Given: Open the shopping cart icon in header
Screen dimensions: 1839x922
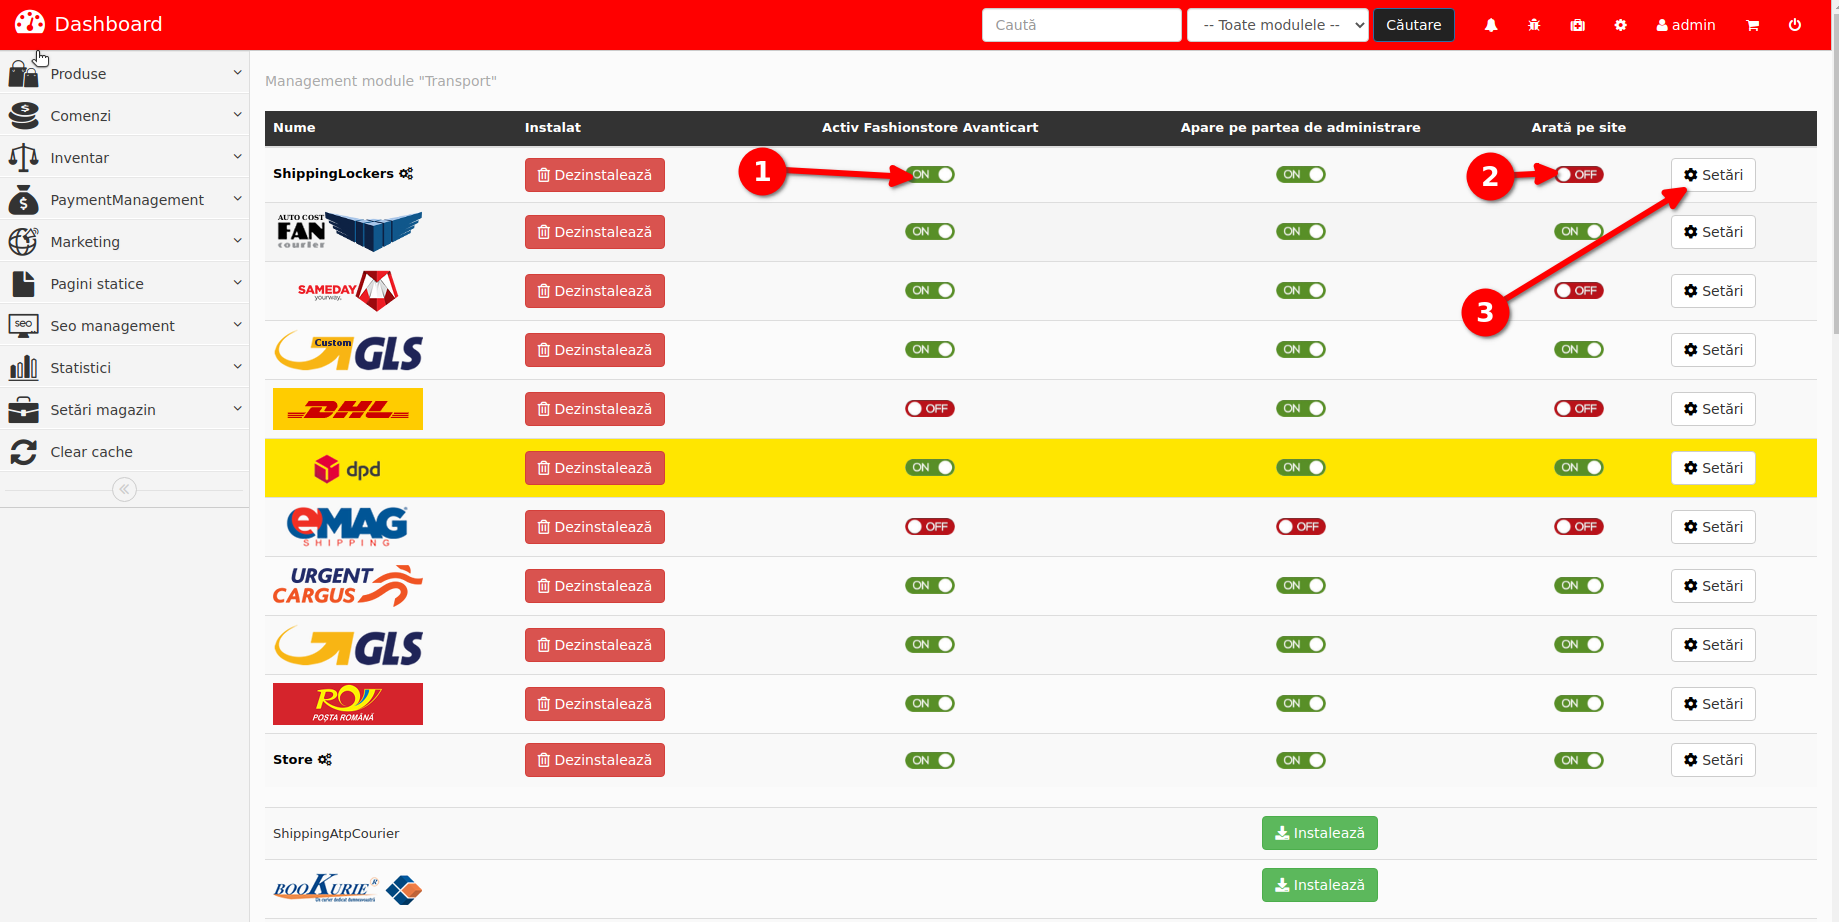Looking at the screenshot, I should 1753,25.
